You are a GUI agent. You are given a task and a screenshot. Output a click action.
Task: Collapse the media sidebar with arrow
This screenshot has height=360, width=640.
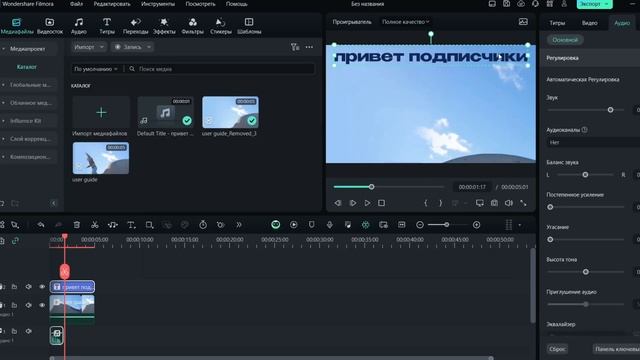click(53, 203)
